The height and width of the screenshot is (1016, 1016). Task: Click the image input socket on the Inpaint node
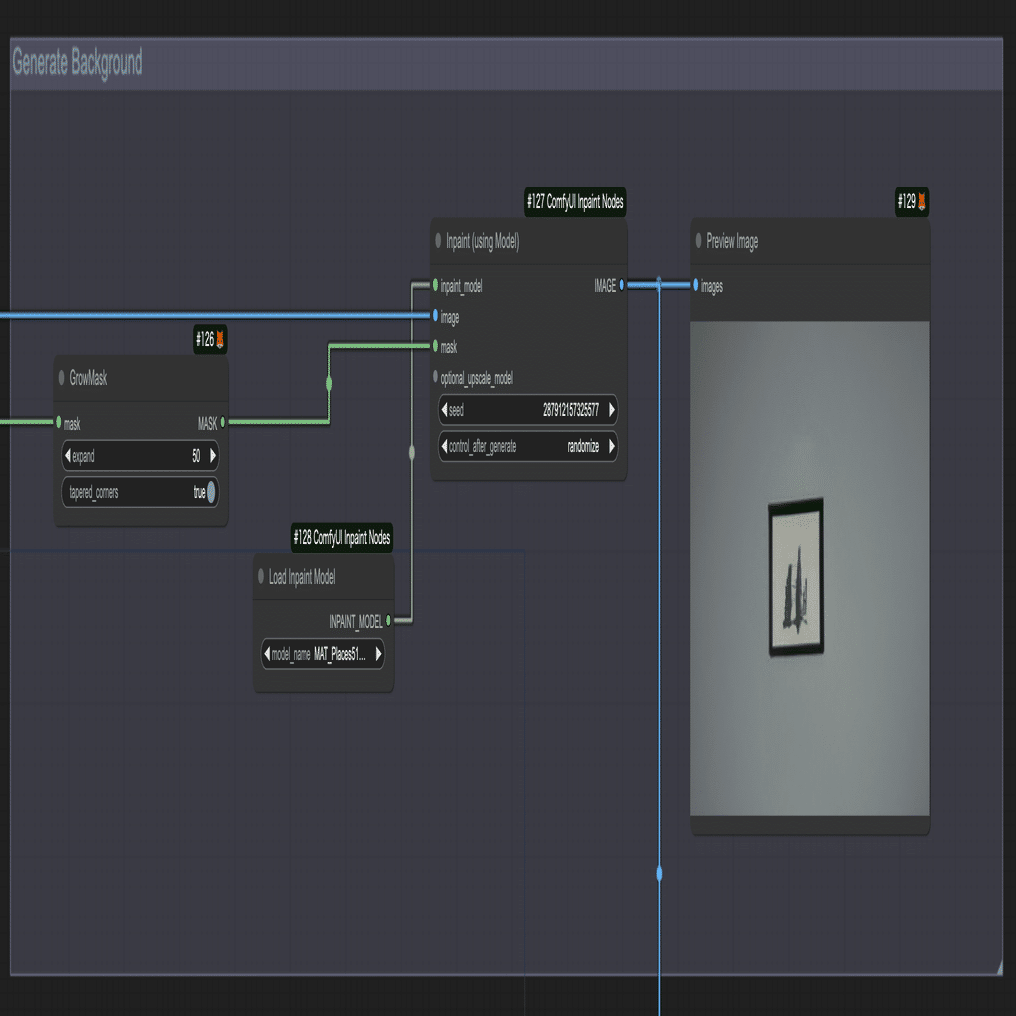pyautogui.click(x=435, y=316)
